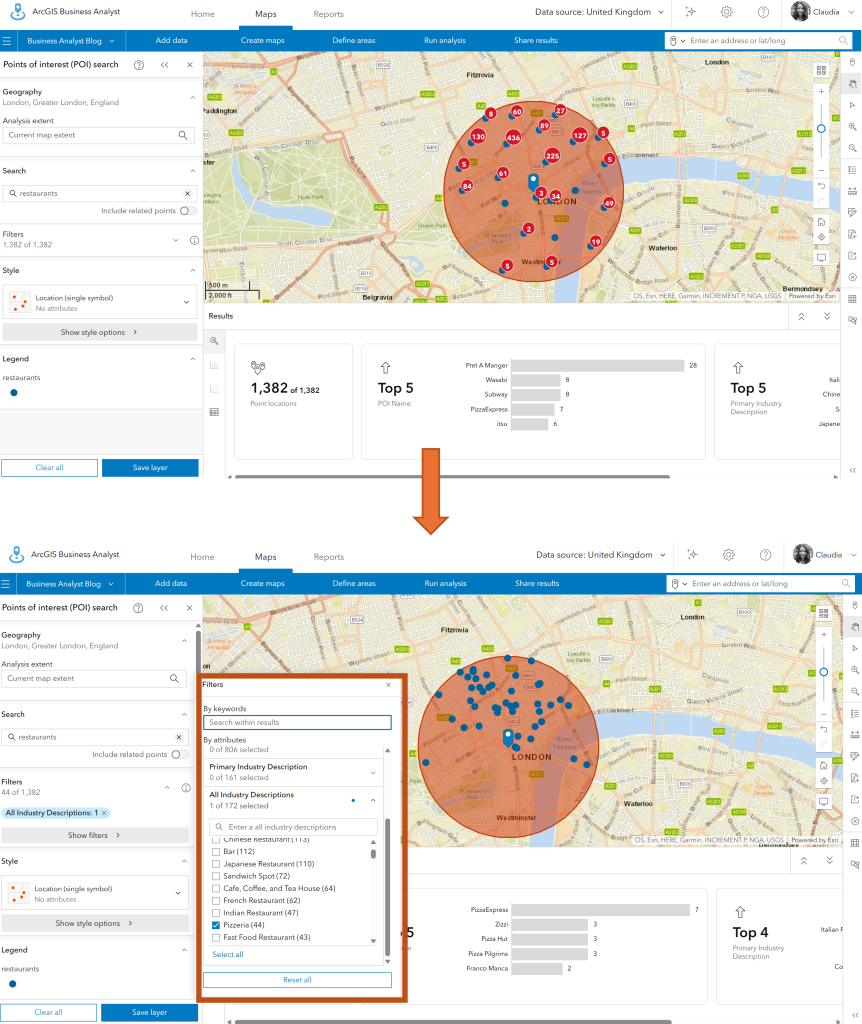Toggle Include related points in upper screenshot
Image resolution: width=862 pixels, height=1024 pixels.
click(x=188, y=210)
